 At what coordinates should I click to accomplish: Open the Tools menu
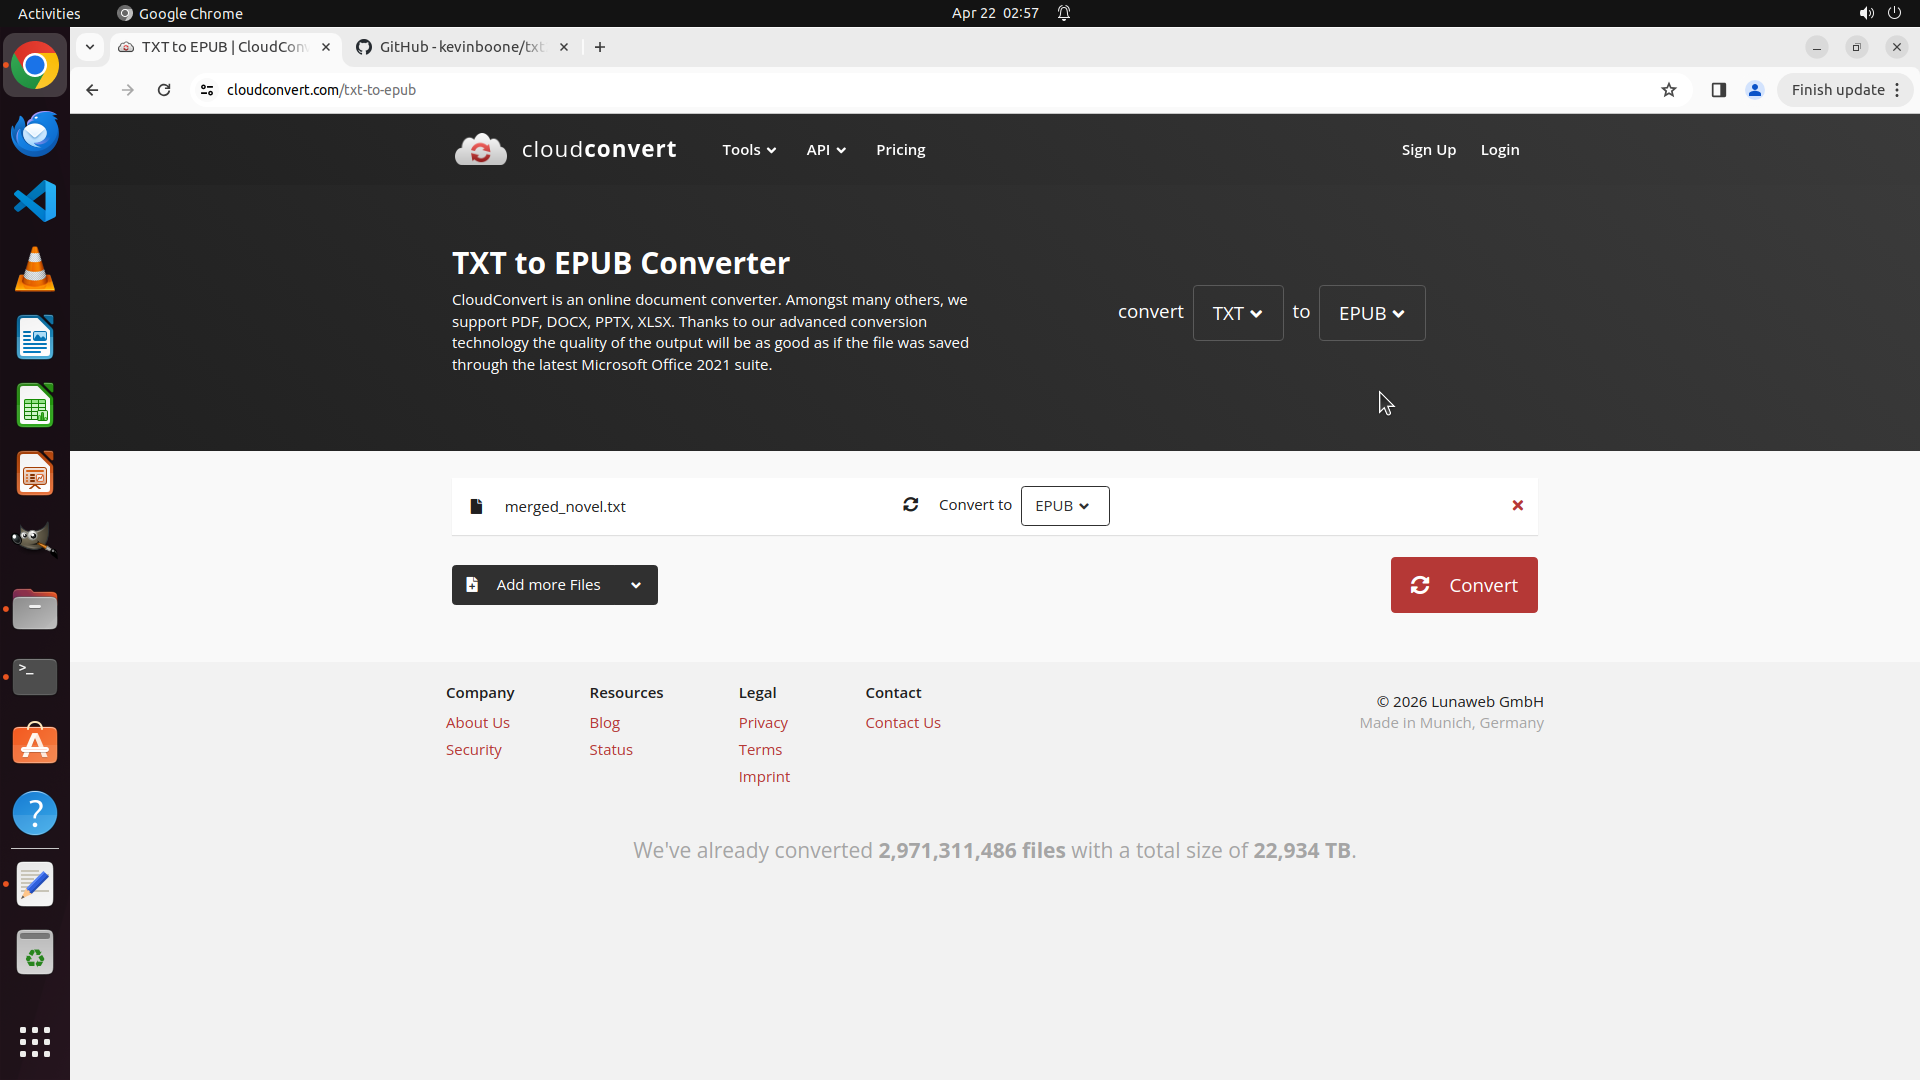pyautogui.click(x=748, y=150)
